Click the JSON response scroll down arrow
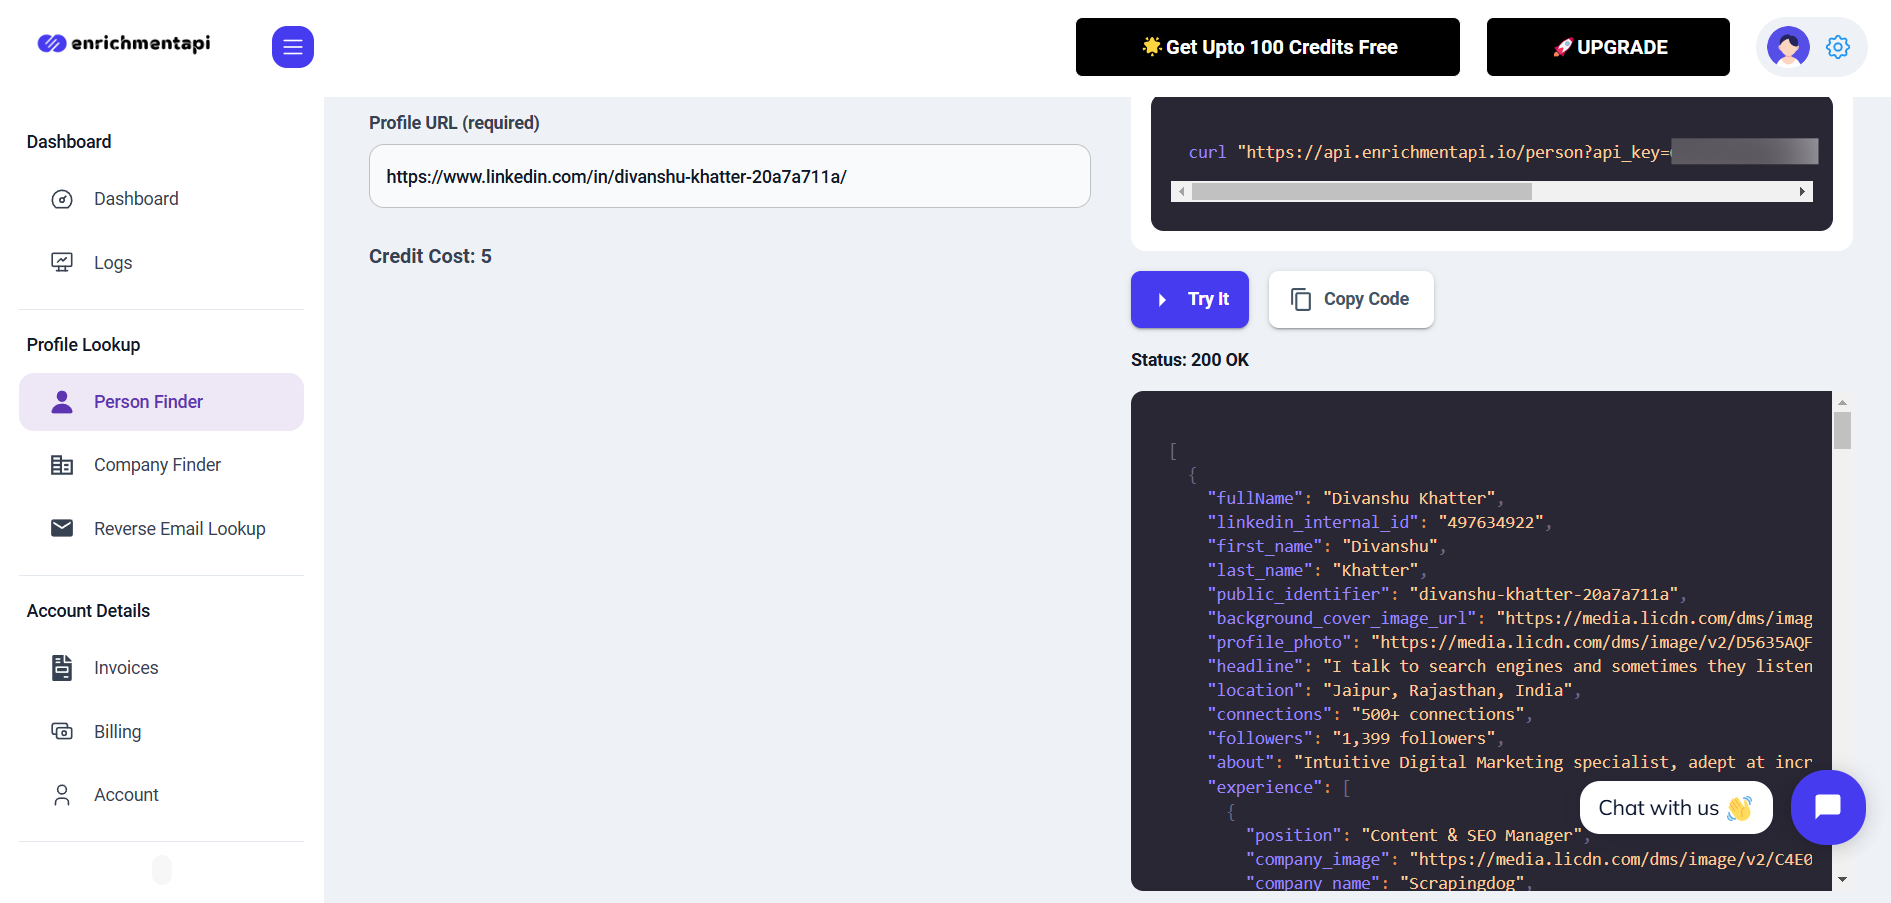This screenshot has width=1891, height=903. (1842, 880)
